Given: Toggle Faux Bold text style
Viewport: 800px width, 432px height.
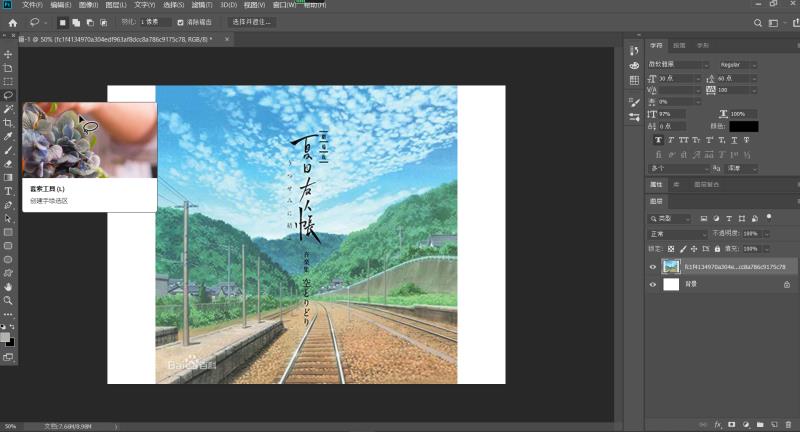Looking at the screenshot, I should [x=658, y=140].
